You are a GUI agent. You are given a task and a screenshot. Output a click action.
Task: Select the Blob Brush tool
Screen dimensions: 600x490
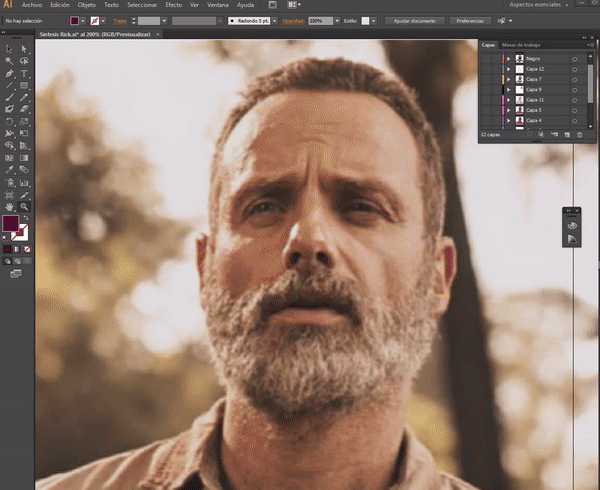tap(9, 109)
